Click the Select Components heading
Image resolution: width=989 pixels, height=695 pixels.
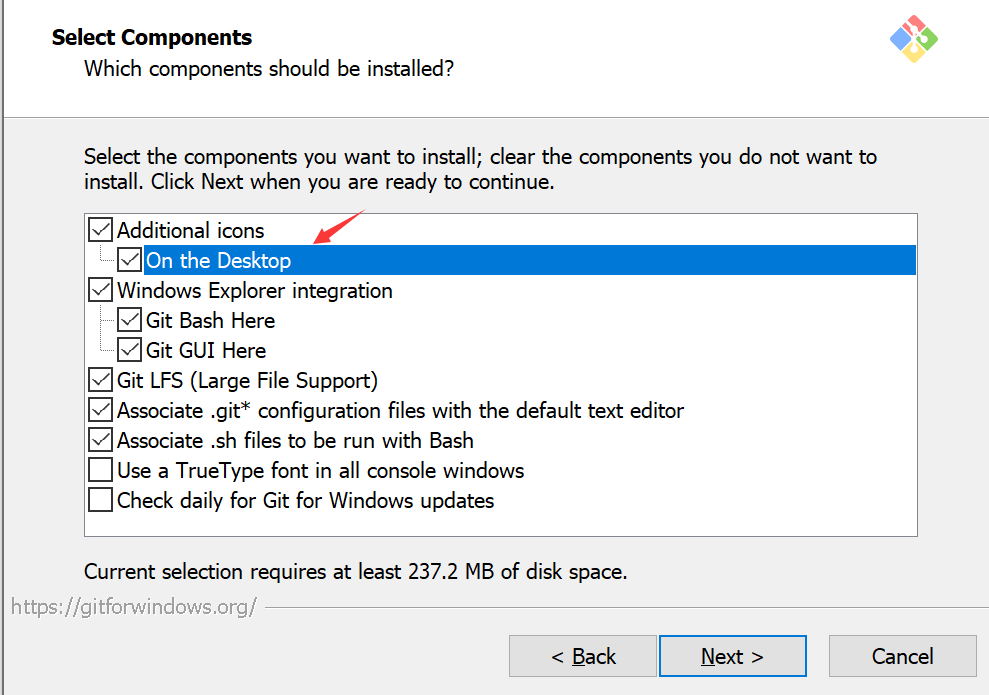[x=152, y=38]
